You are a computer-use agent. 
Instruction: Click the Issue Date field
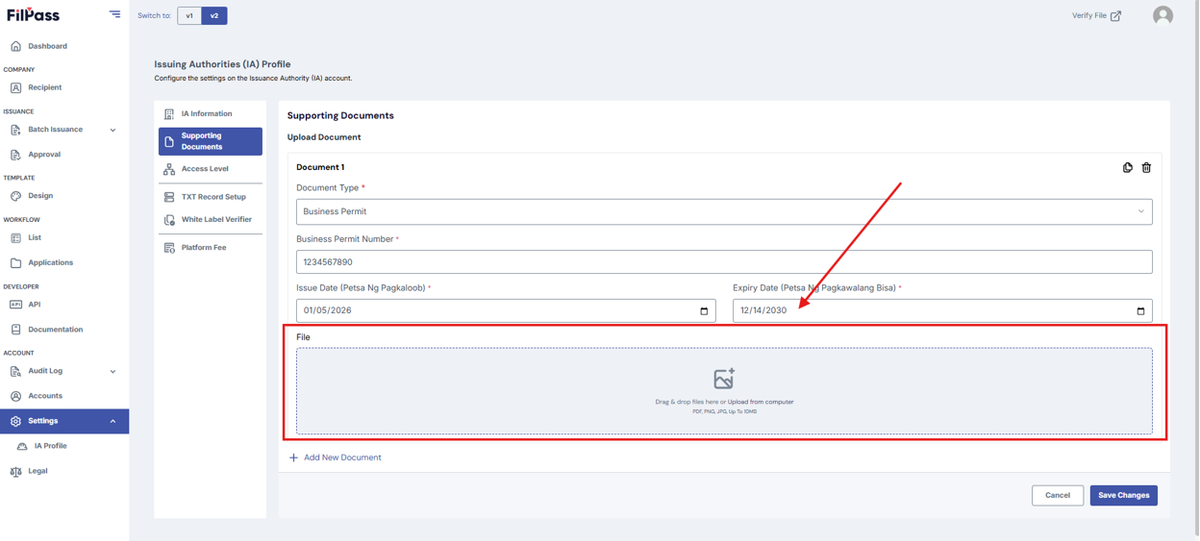pos(506,310)
